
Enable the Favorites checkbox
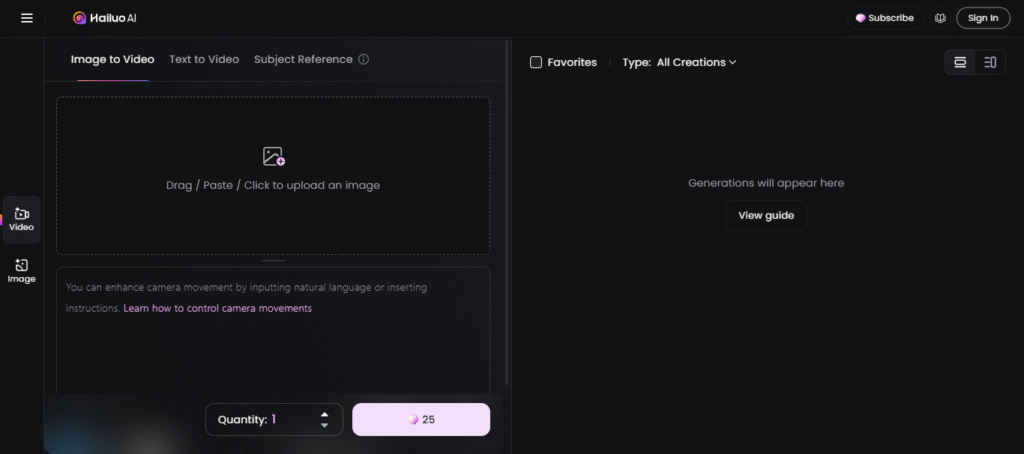[536, 62]
